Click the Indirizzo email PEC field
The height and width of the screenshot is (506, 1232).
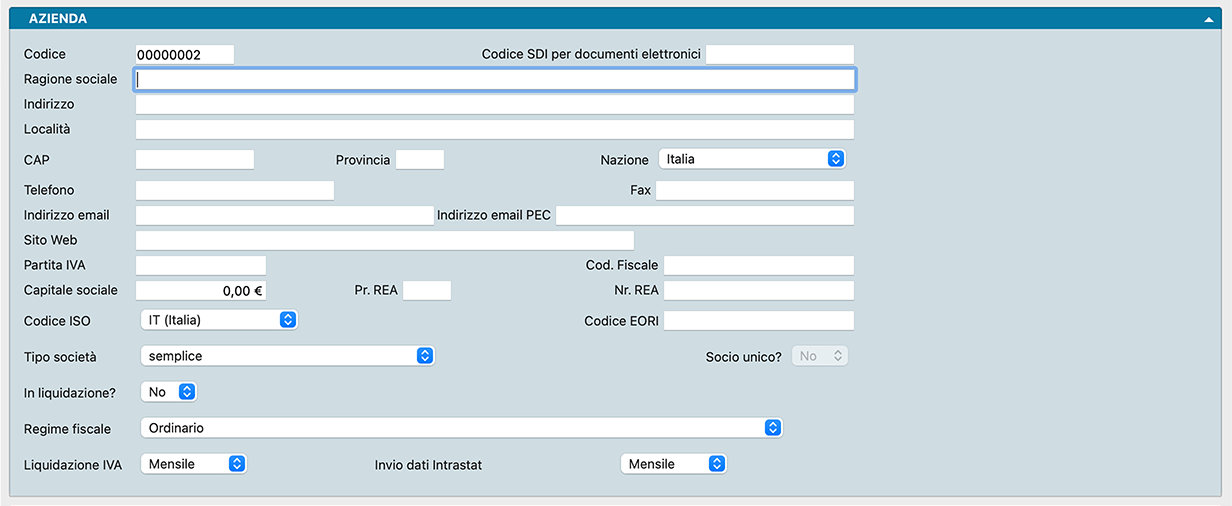[x=705, y=215]
